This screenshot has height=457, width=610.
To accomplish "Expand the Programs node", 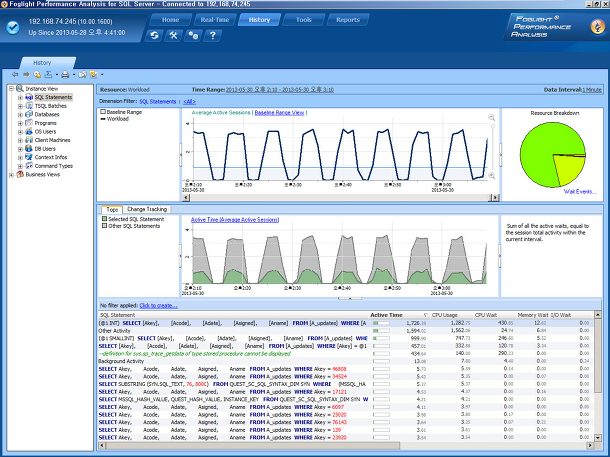I will pos(20,123).
